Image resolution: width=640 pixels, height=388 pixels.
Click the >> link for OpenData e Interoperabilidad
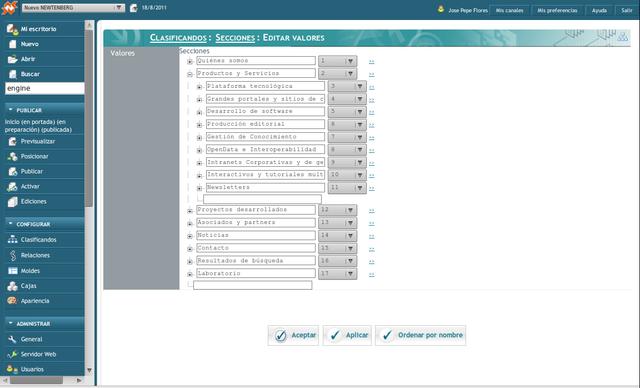(x=371, y=151)
